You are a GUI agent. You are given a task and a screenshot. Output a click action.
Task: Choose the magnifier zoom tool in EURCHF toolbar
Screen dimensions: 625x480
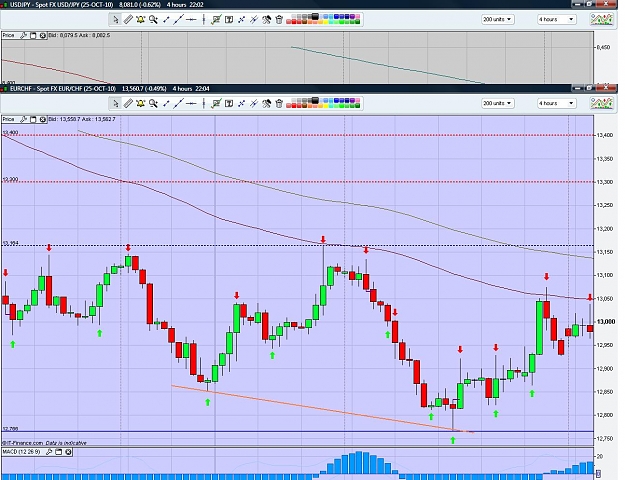point(153,104)
